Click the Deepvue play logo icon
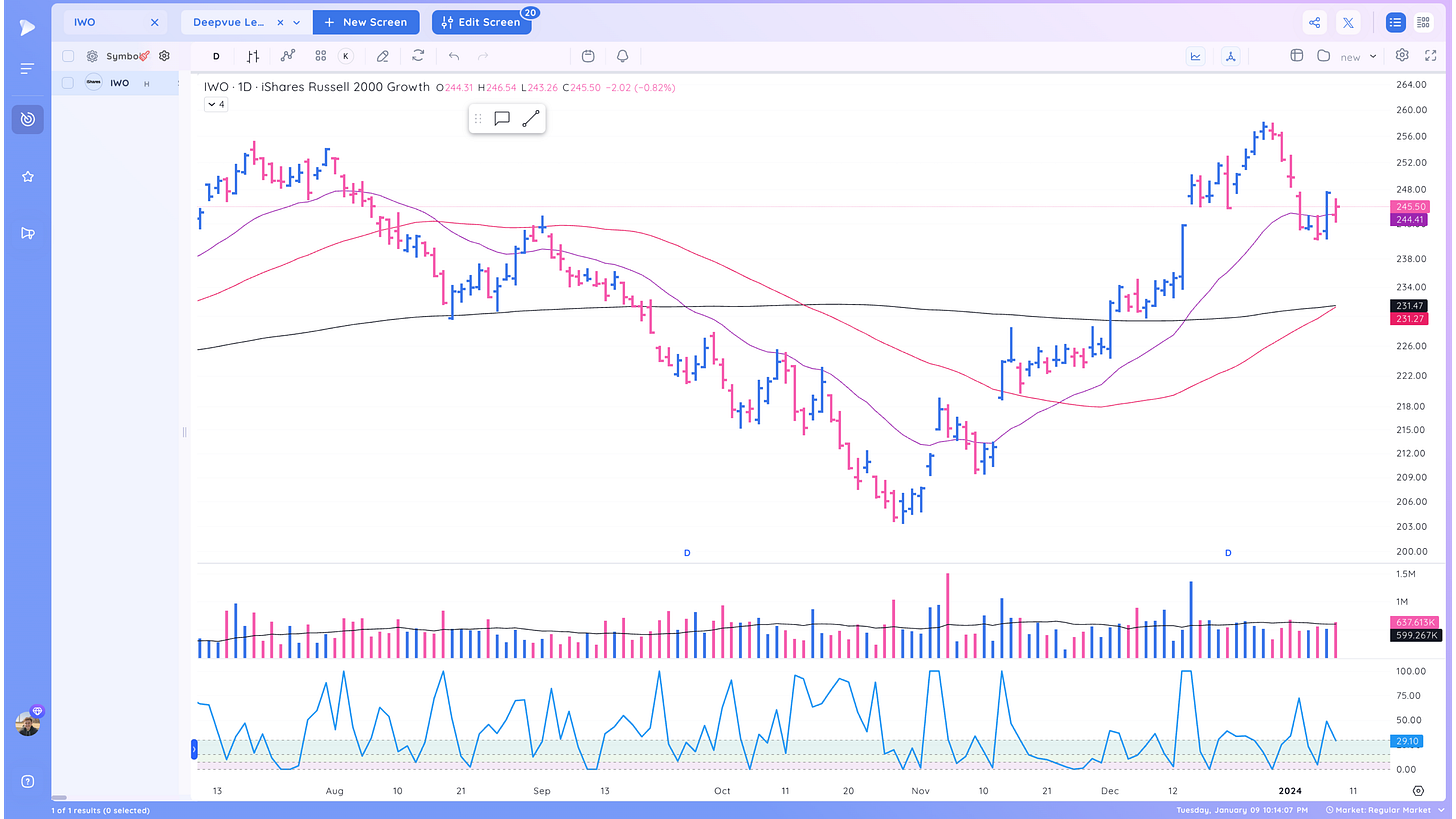 click(x=27, y=27)
